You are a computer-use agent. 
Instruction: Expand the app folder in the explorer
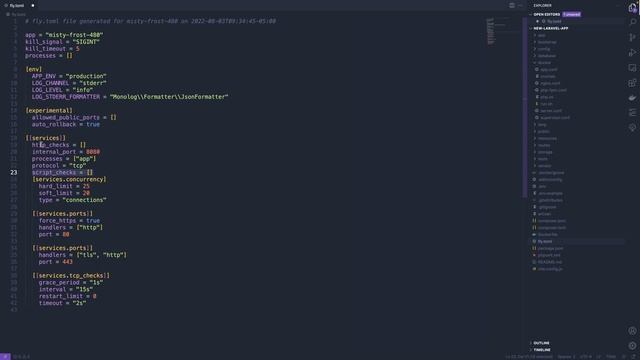click(542, 36)
